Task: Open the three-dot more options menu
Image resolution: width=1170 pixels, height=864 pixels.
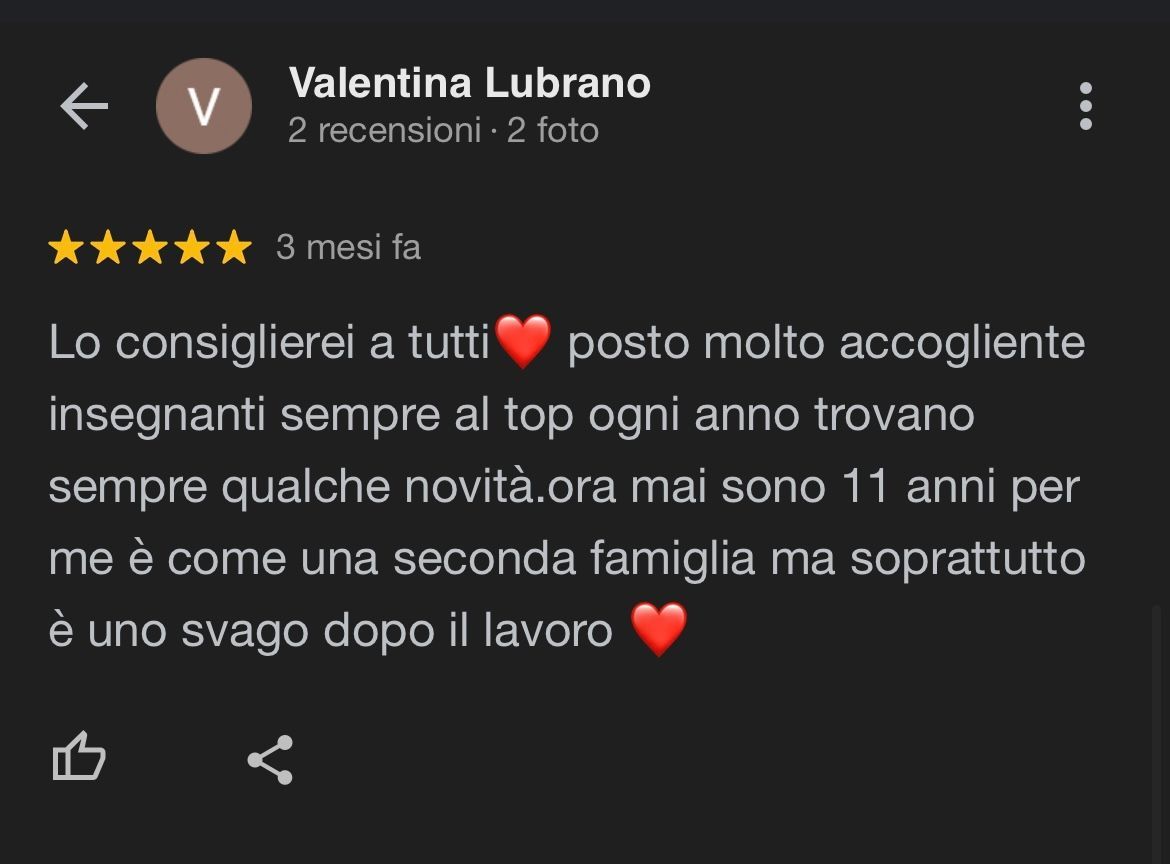Action: pyautogui.click(x=1086, y=106)
